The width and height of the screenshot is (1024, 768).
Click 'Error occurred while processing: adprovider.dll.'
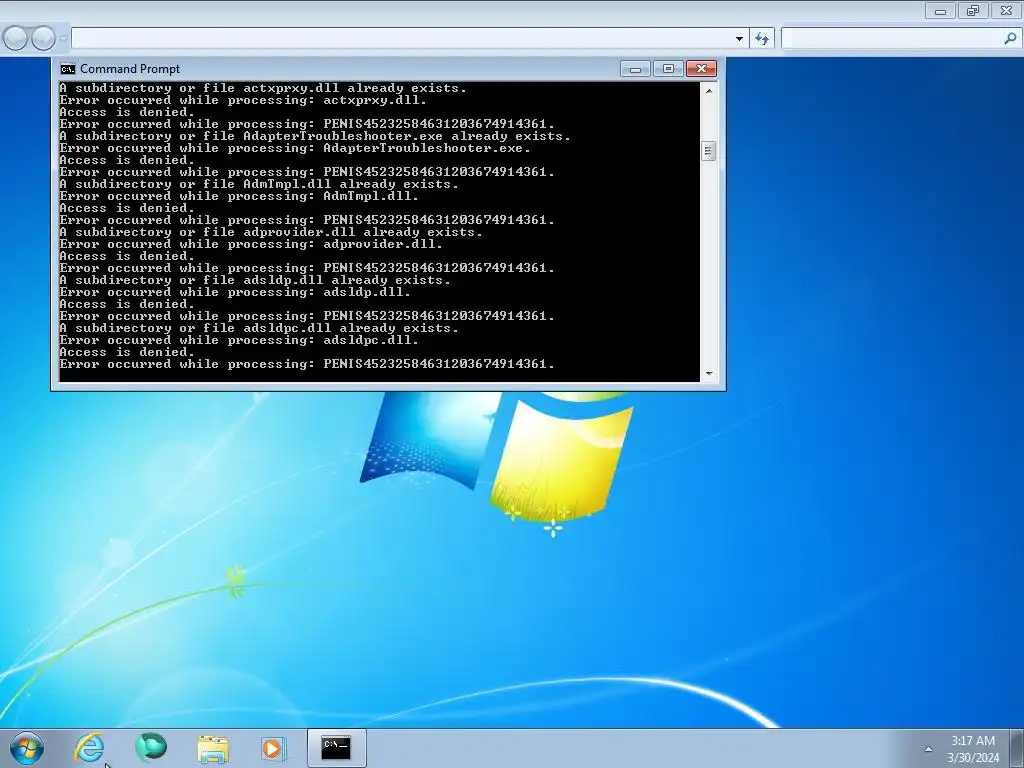251,244
